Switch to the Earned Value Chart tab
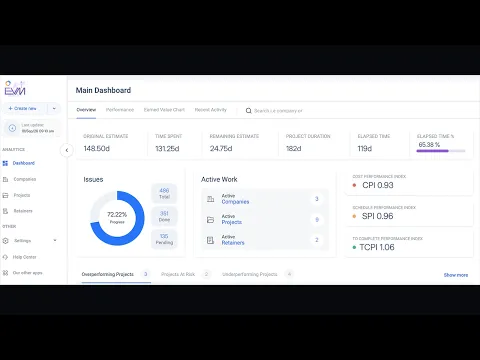Viewport: 480px width, 360px height. (164, 110)
